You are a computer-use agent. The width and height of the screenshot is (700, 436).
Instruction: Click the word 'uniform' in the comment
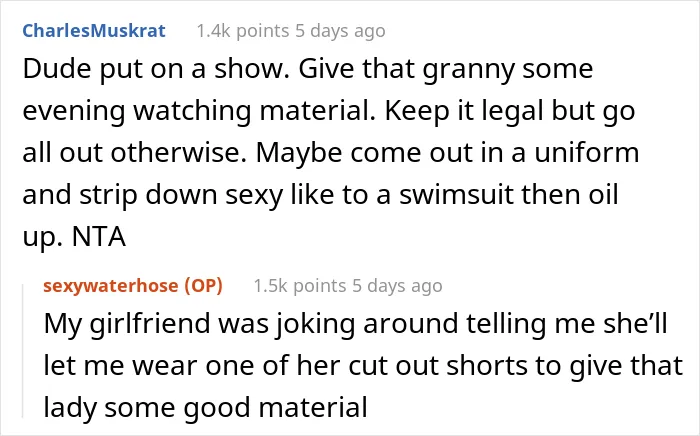(x=587, y=153)
